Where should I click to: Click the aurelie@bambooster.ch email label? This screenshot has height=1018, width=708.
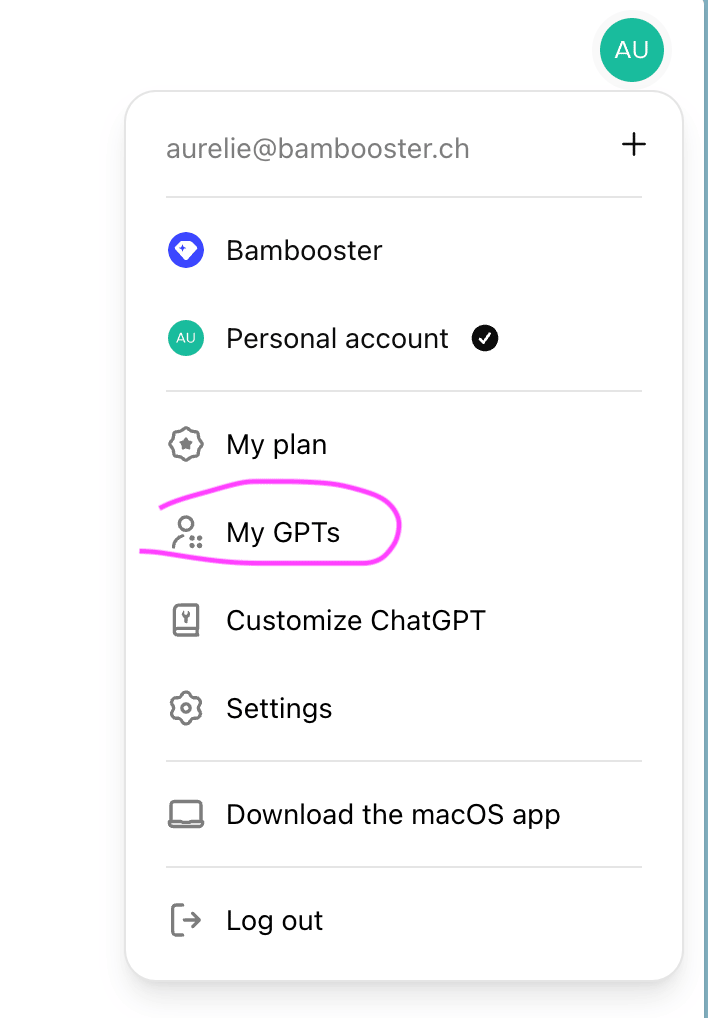(x=317, y=149)
